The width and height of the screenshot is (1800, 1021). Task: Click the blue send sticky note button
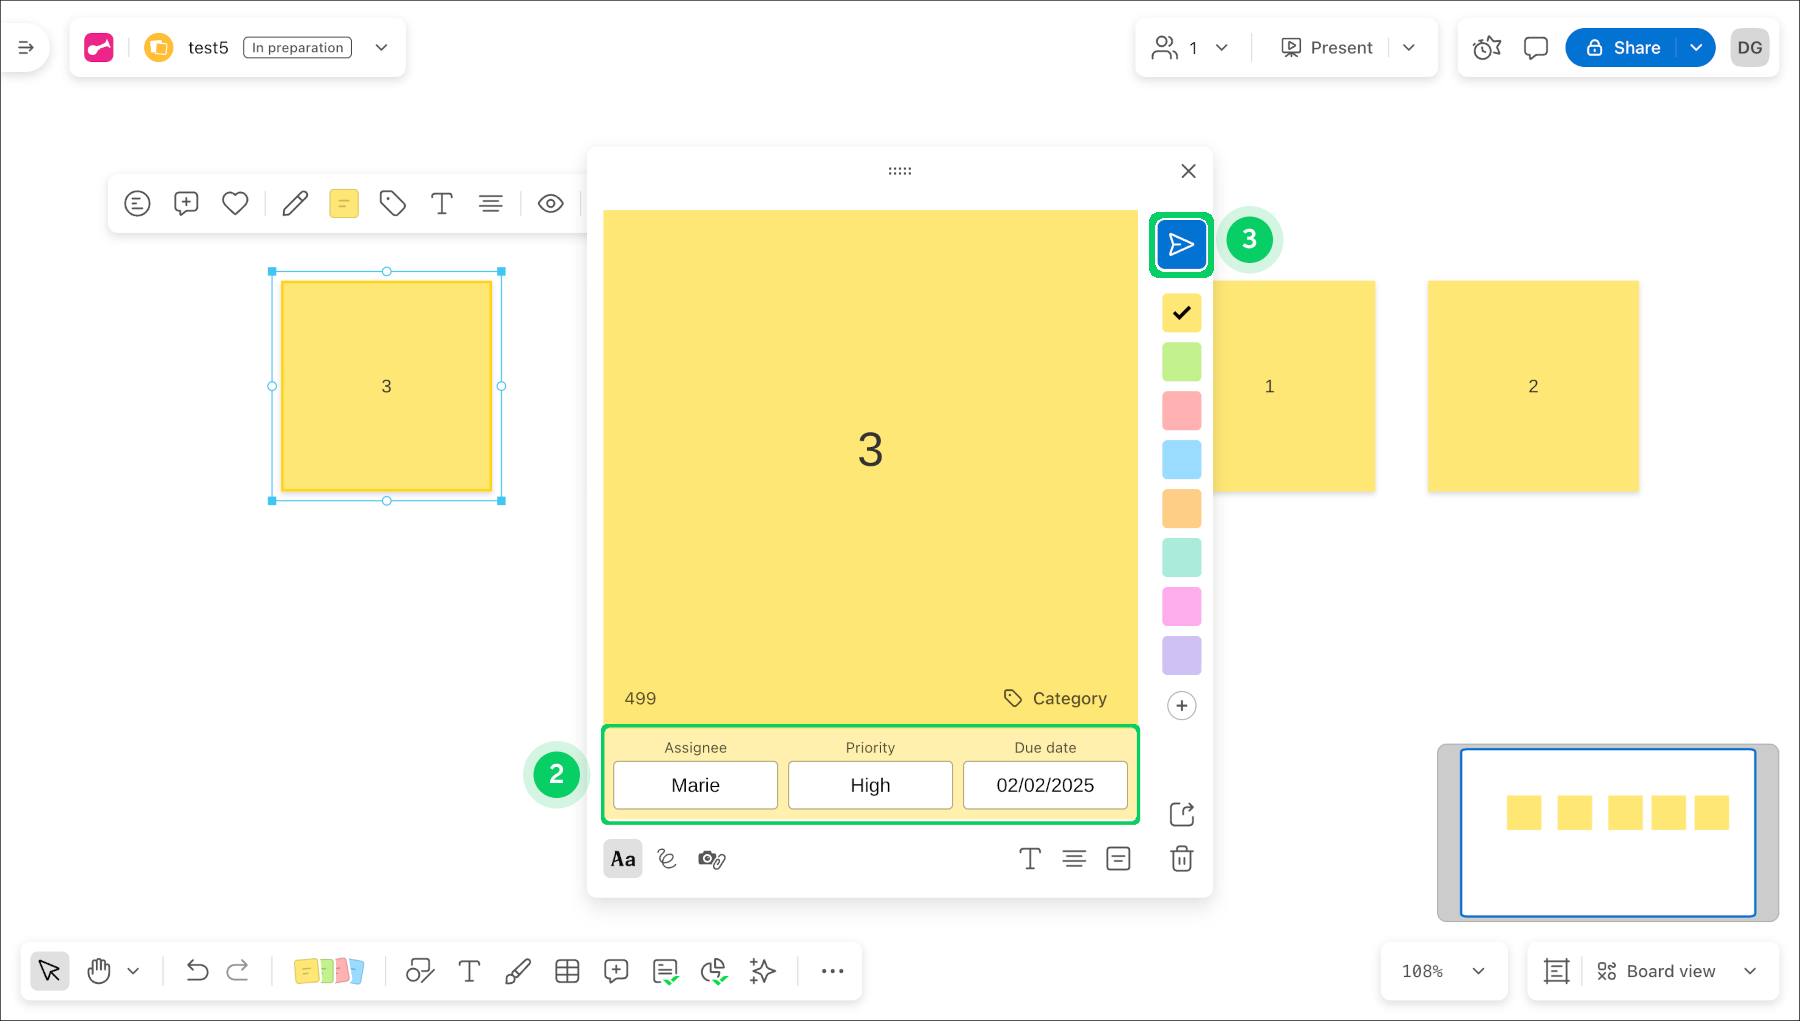coord(1181,245)
